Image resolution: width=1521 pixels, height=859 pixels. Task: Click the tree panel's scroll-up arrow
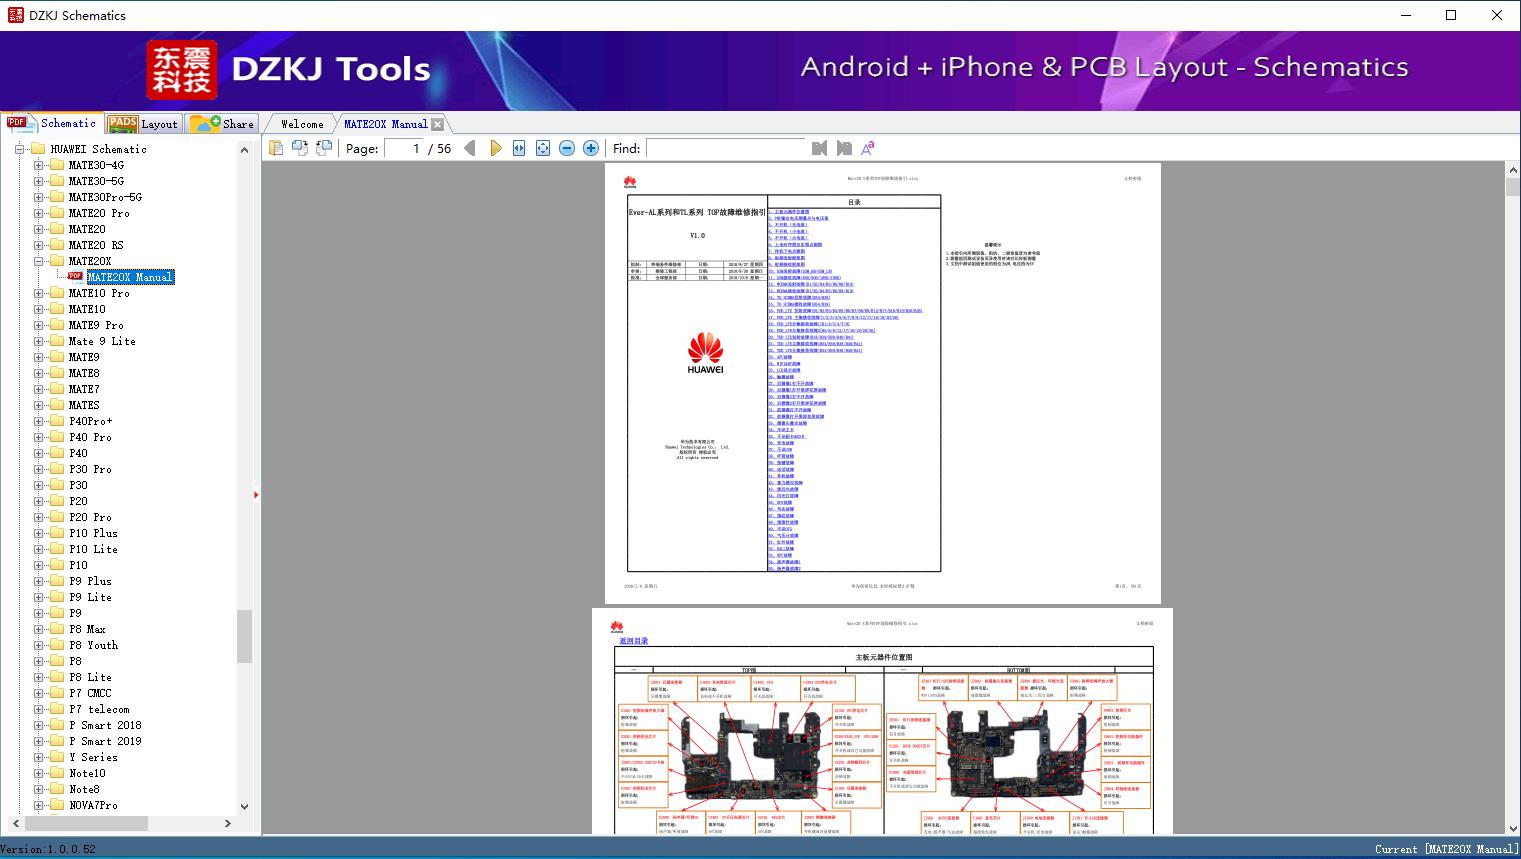244,150
